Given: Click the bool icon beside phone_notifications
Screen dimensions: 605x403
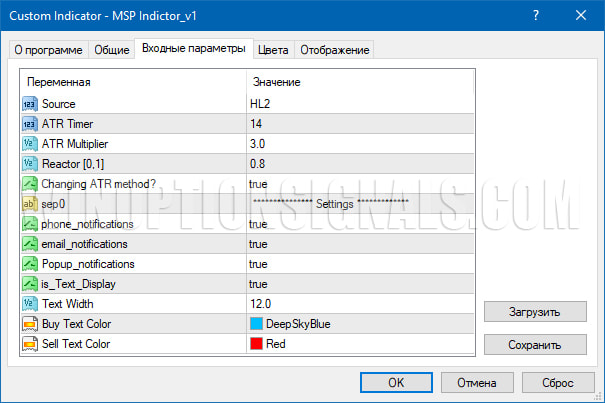Looking at the screenshot, I should 30,224.
